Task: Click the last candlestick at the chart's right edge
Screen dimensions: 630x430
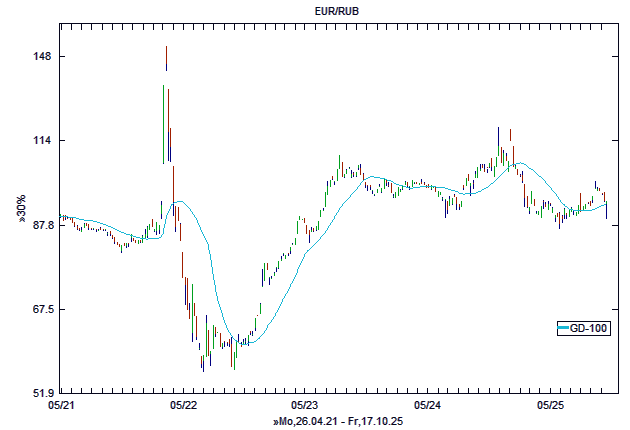Action: (606, 209)
